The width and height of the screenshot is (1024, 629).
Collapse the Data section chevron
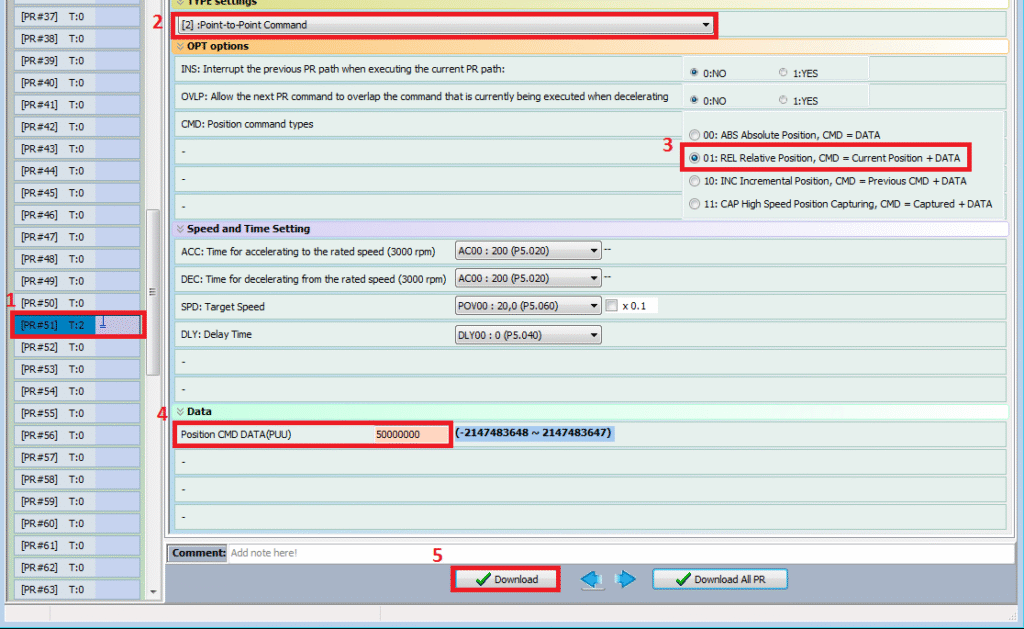(x=180, y=411)
